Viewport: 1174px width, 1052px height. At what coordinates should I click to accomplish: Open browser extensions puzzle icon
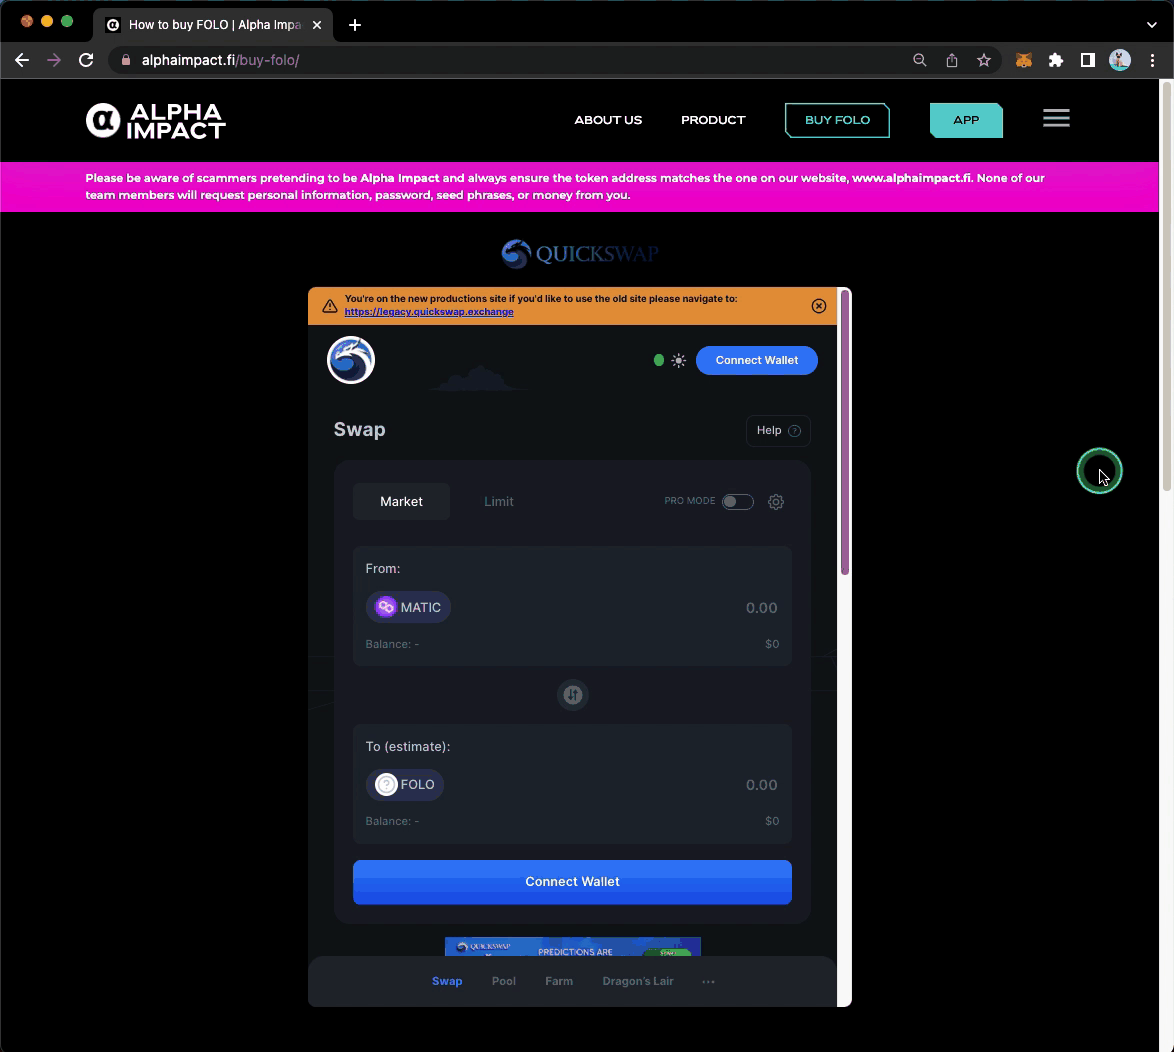click(1055, 61)
